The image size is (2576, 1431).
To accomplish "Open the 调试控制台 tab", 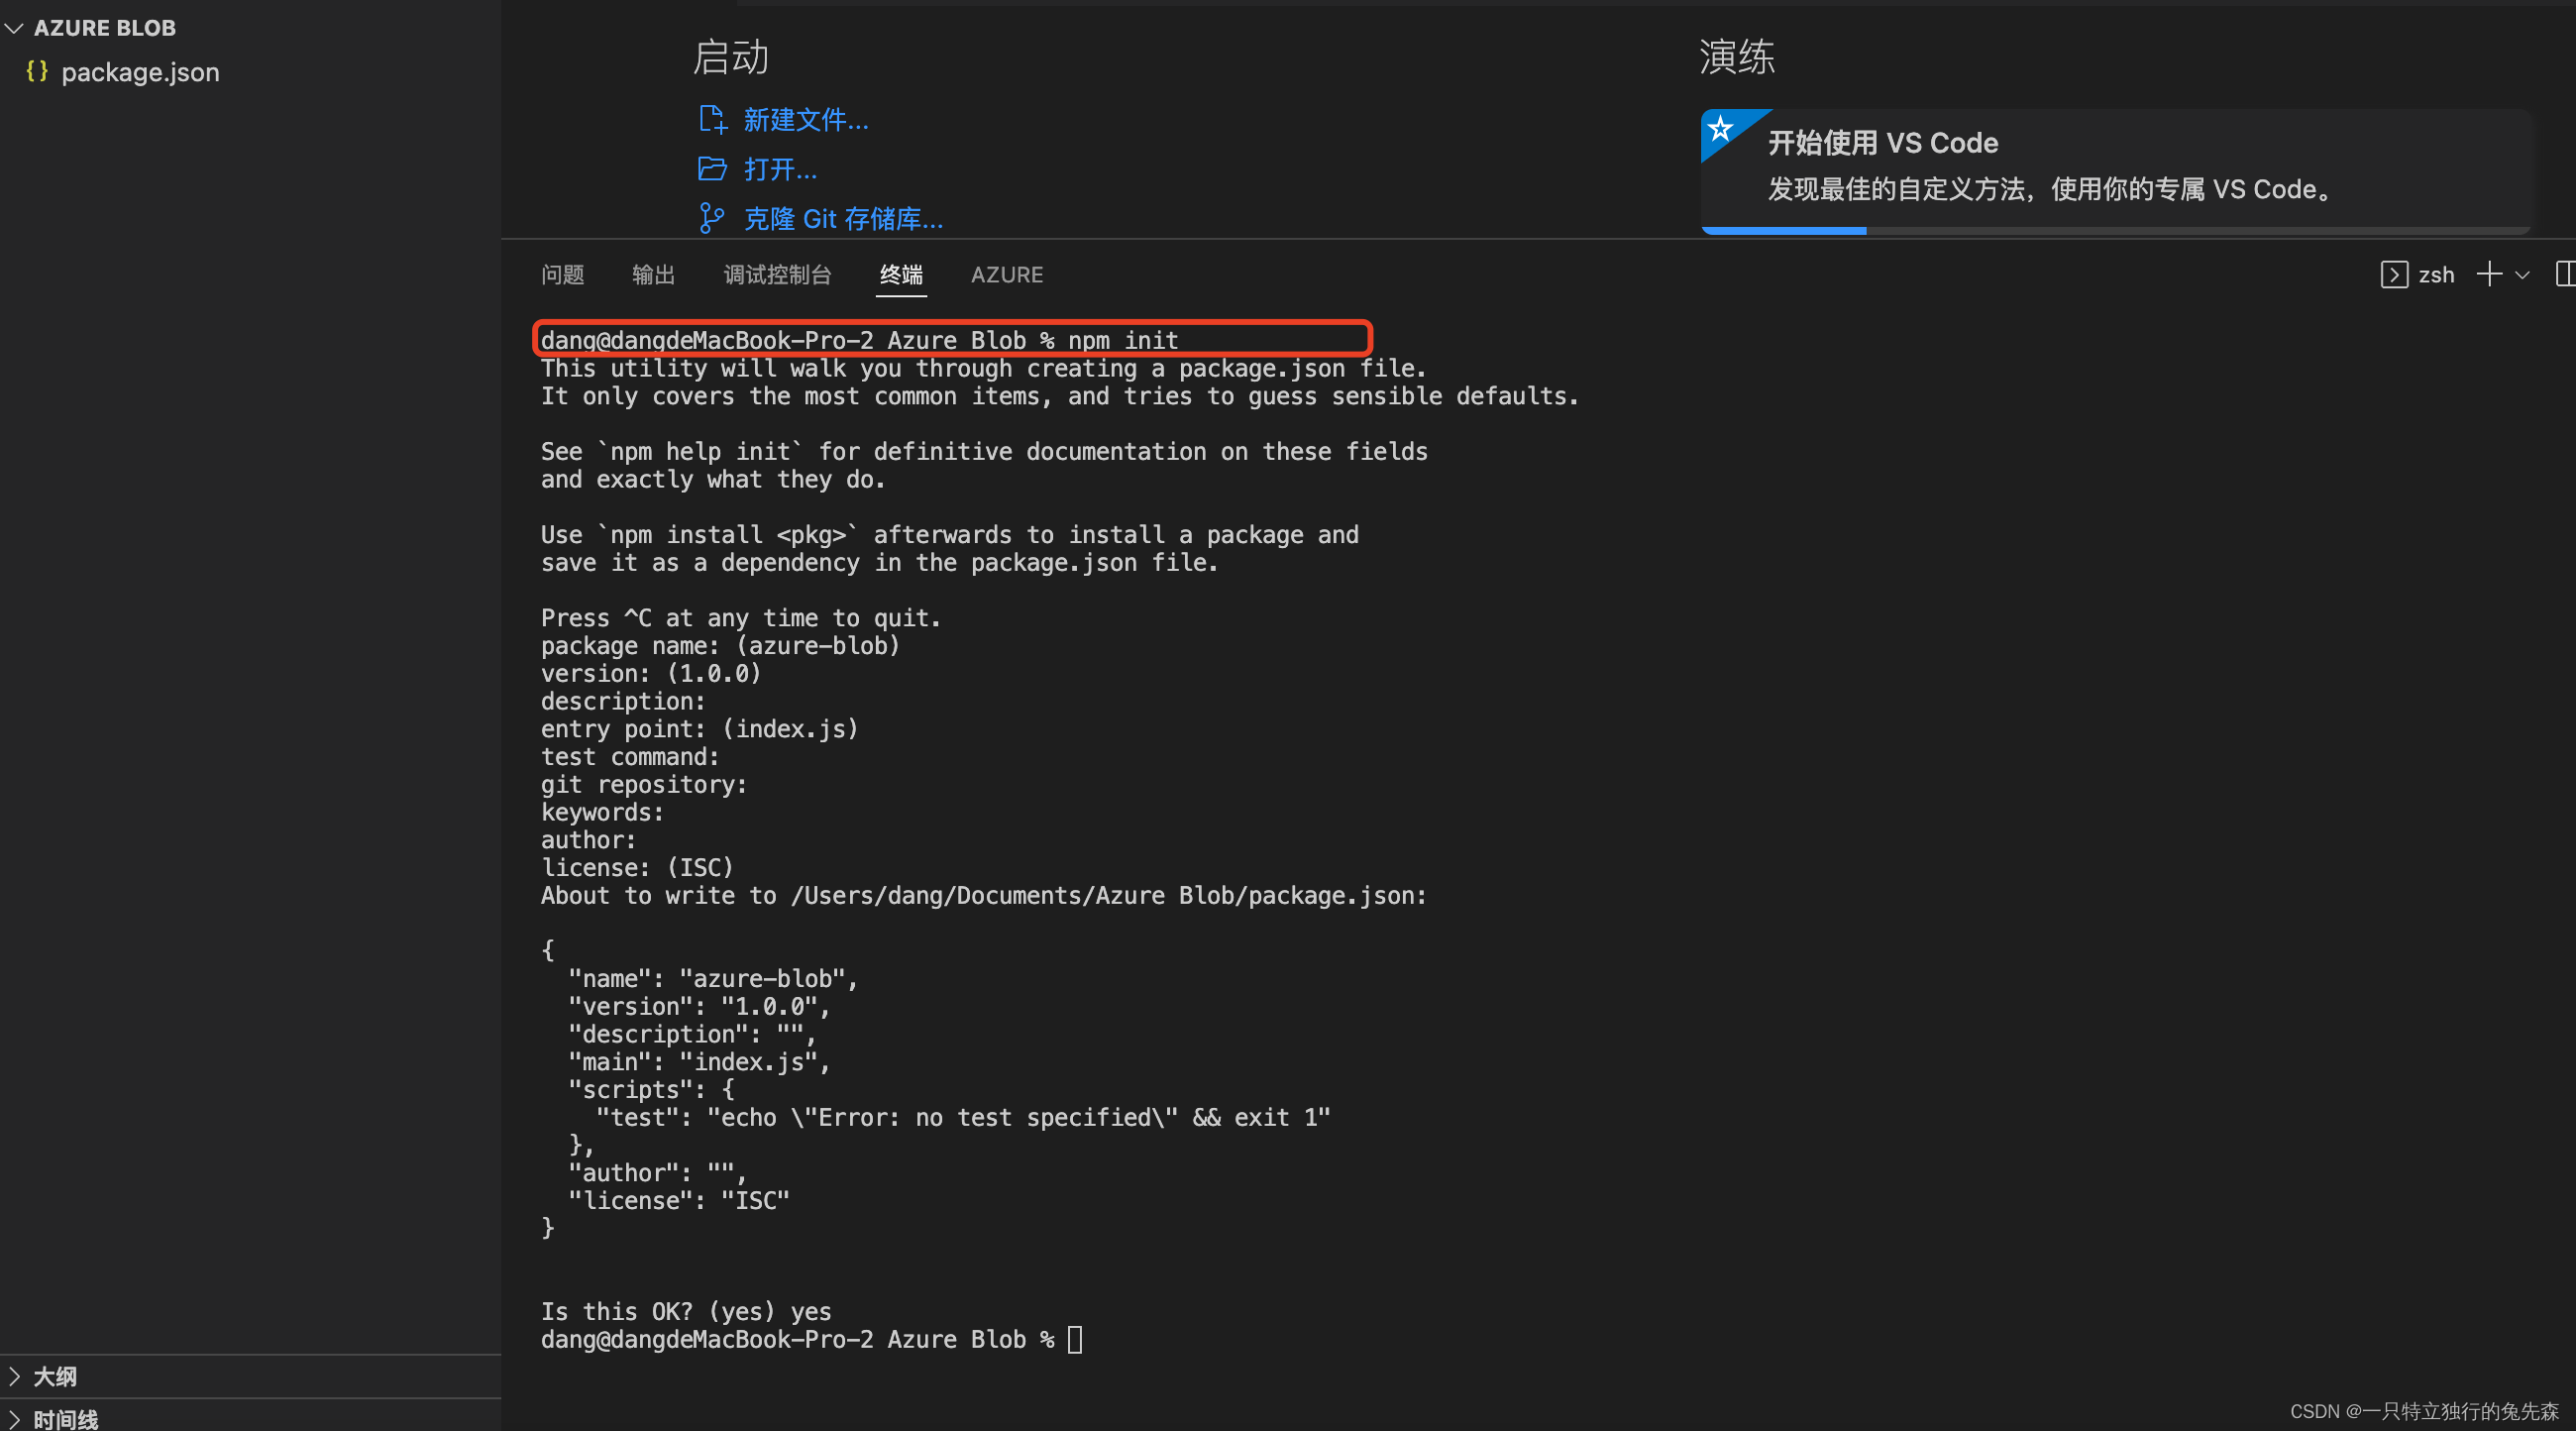I will click(x=777, y=275).
